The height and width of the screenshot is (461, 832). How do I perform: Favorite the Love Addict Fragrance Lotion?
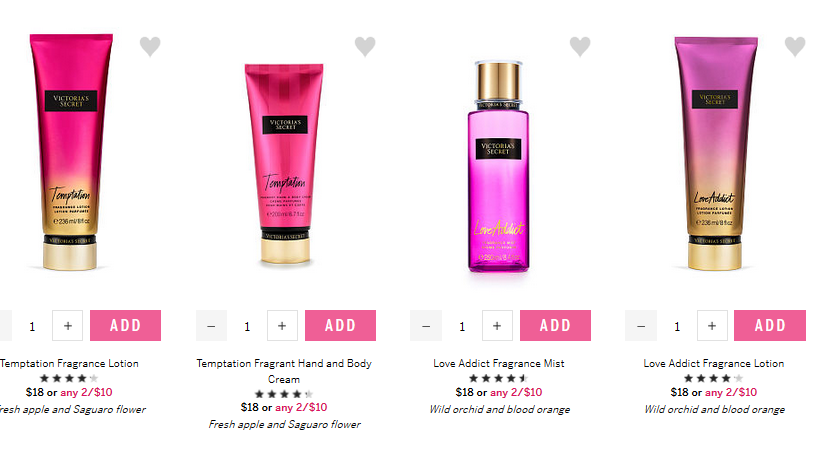pos(795,46)
